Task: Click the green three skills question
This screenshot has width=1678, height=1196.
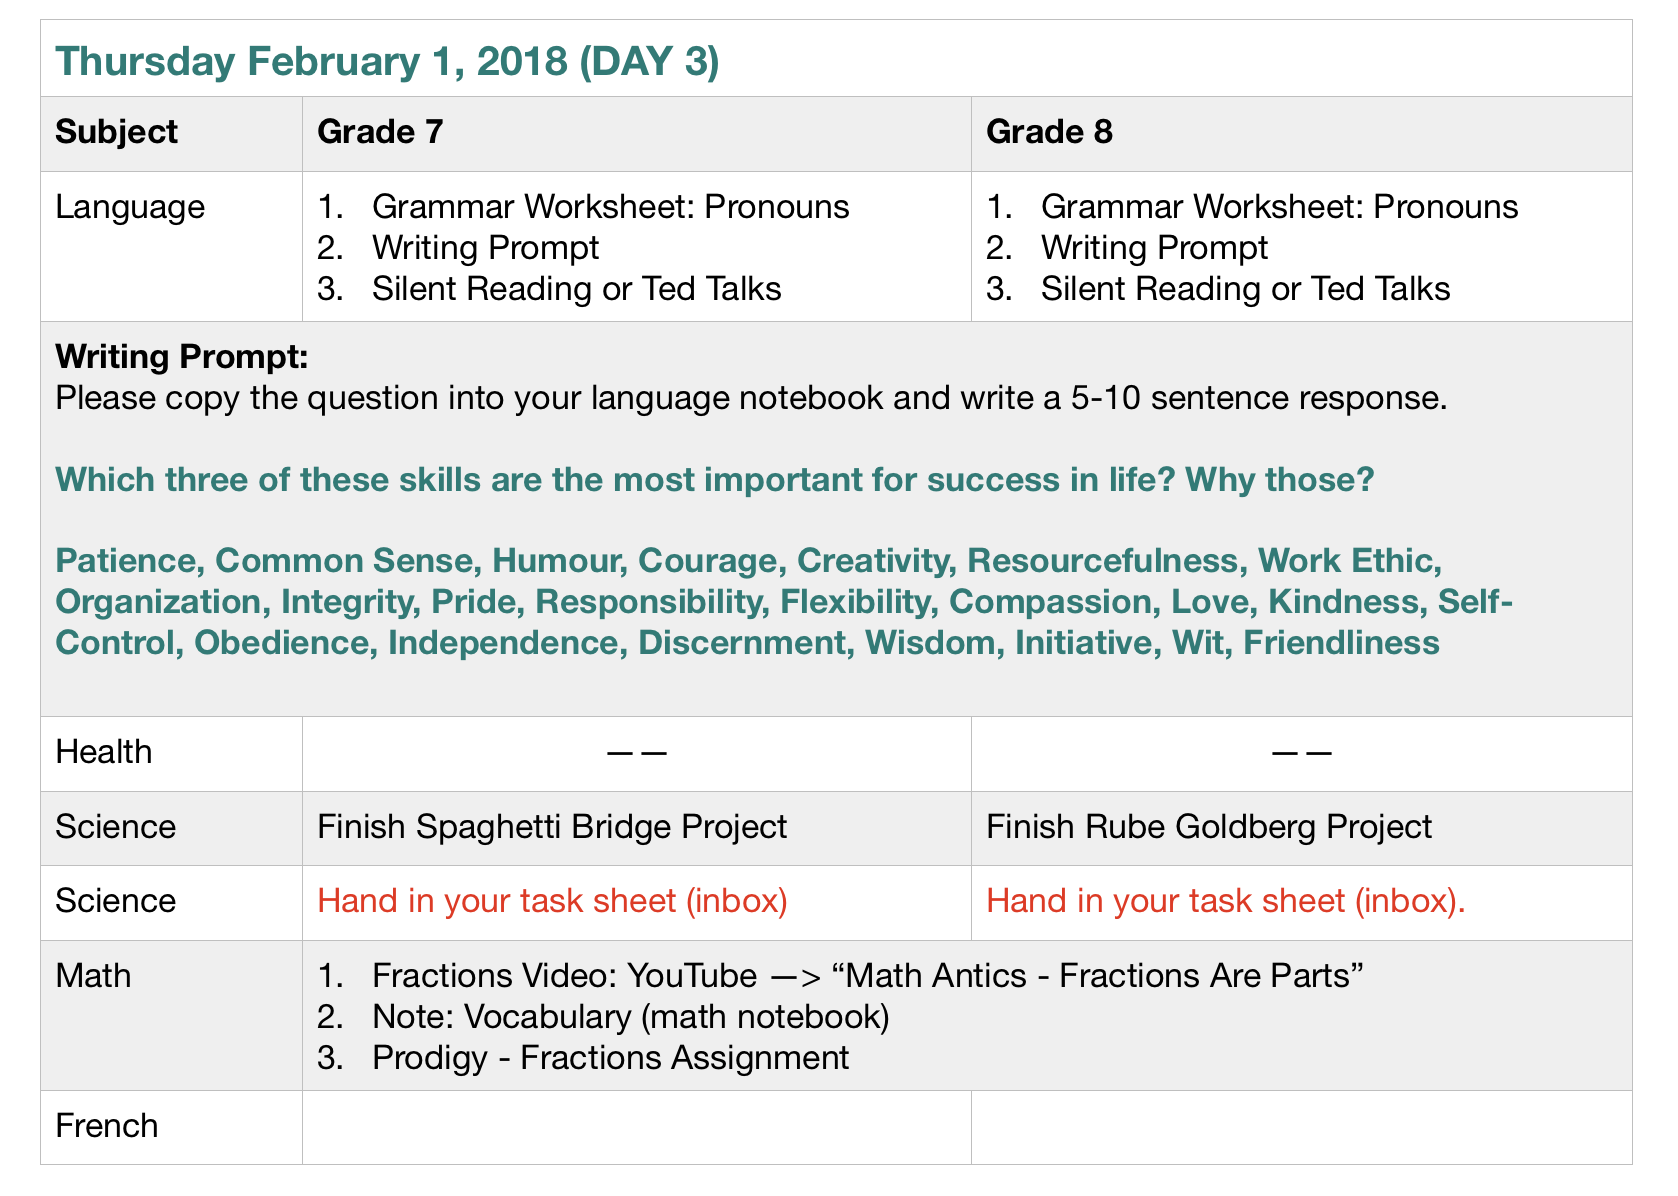Action: coord(714,480)
